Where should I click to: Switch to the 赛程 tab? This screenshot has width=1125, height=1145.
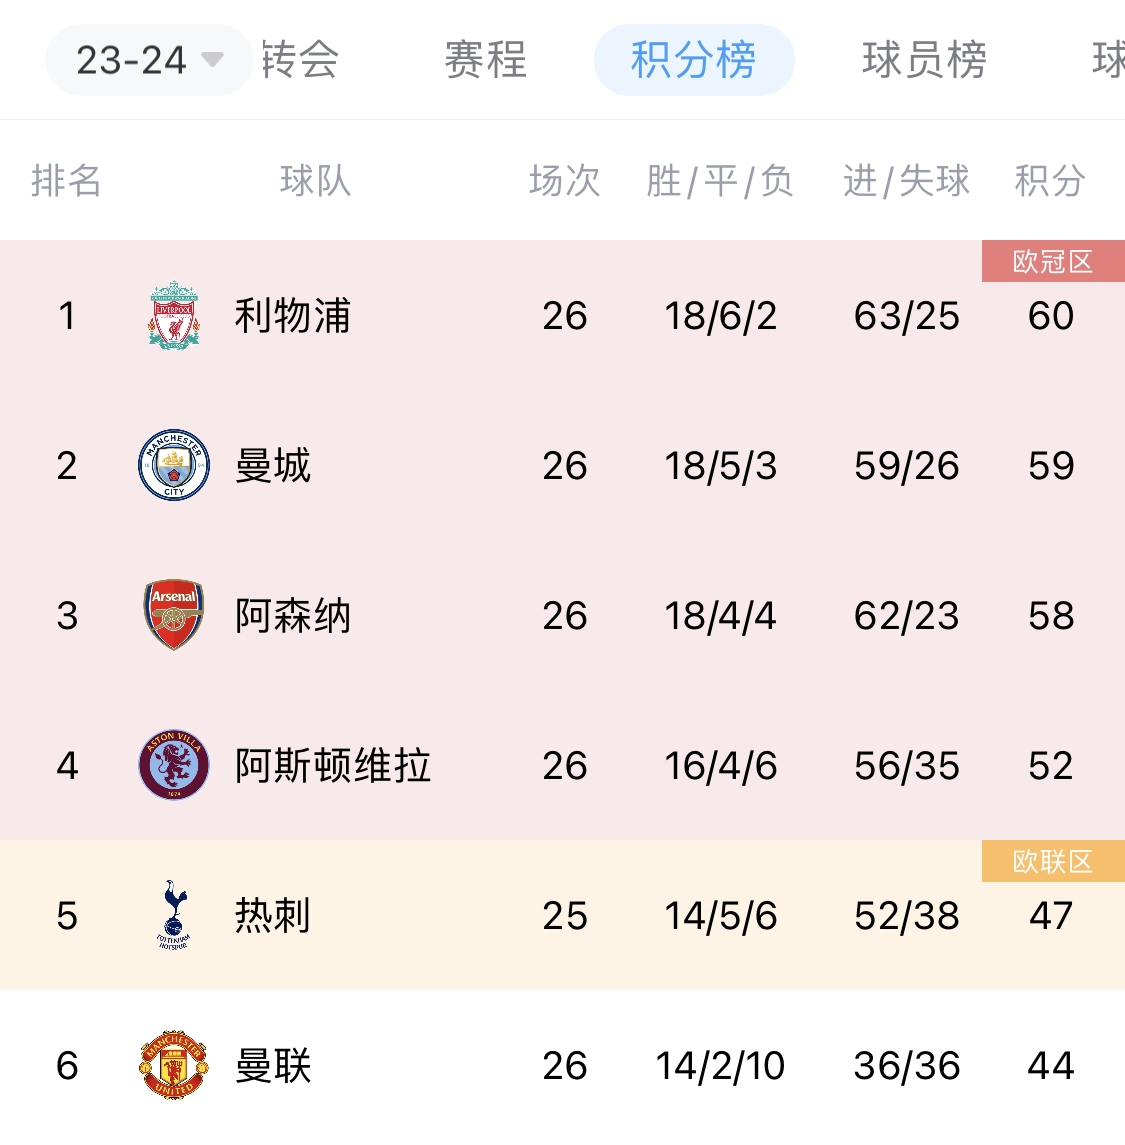(485, 60)
